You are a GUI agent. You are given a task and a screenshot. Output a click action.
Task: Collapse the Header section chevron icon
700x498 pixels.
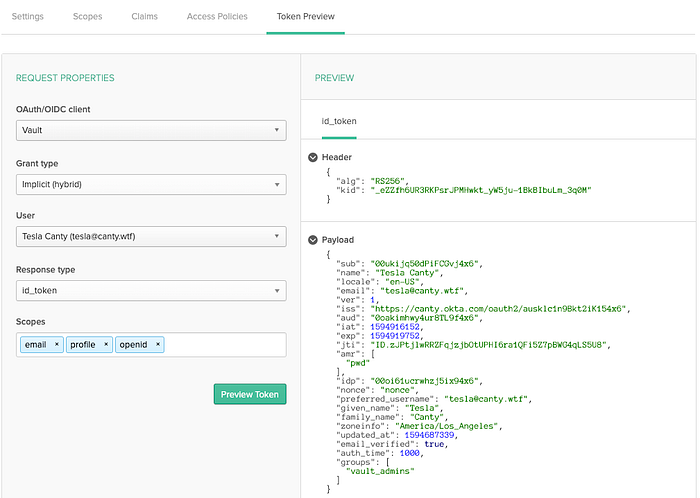pos(313,157)
